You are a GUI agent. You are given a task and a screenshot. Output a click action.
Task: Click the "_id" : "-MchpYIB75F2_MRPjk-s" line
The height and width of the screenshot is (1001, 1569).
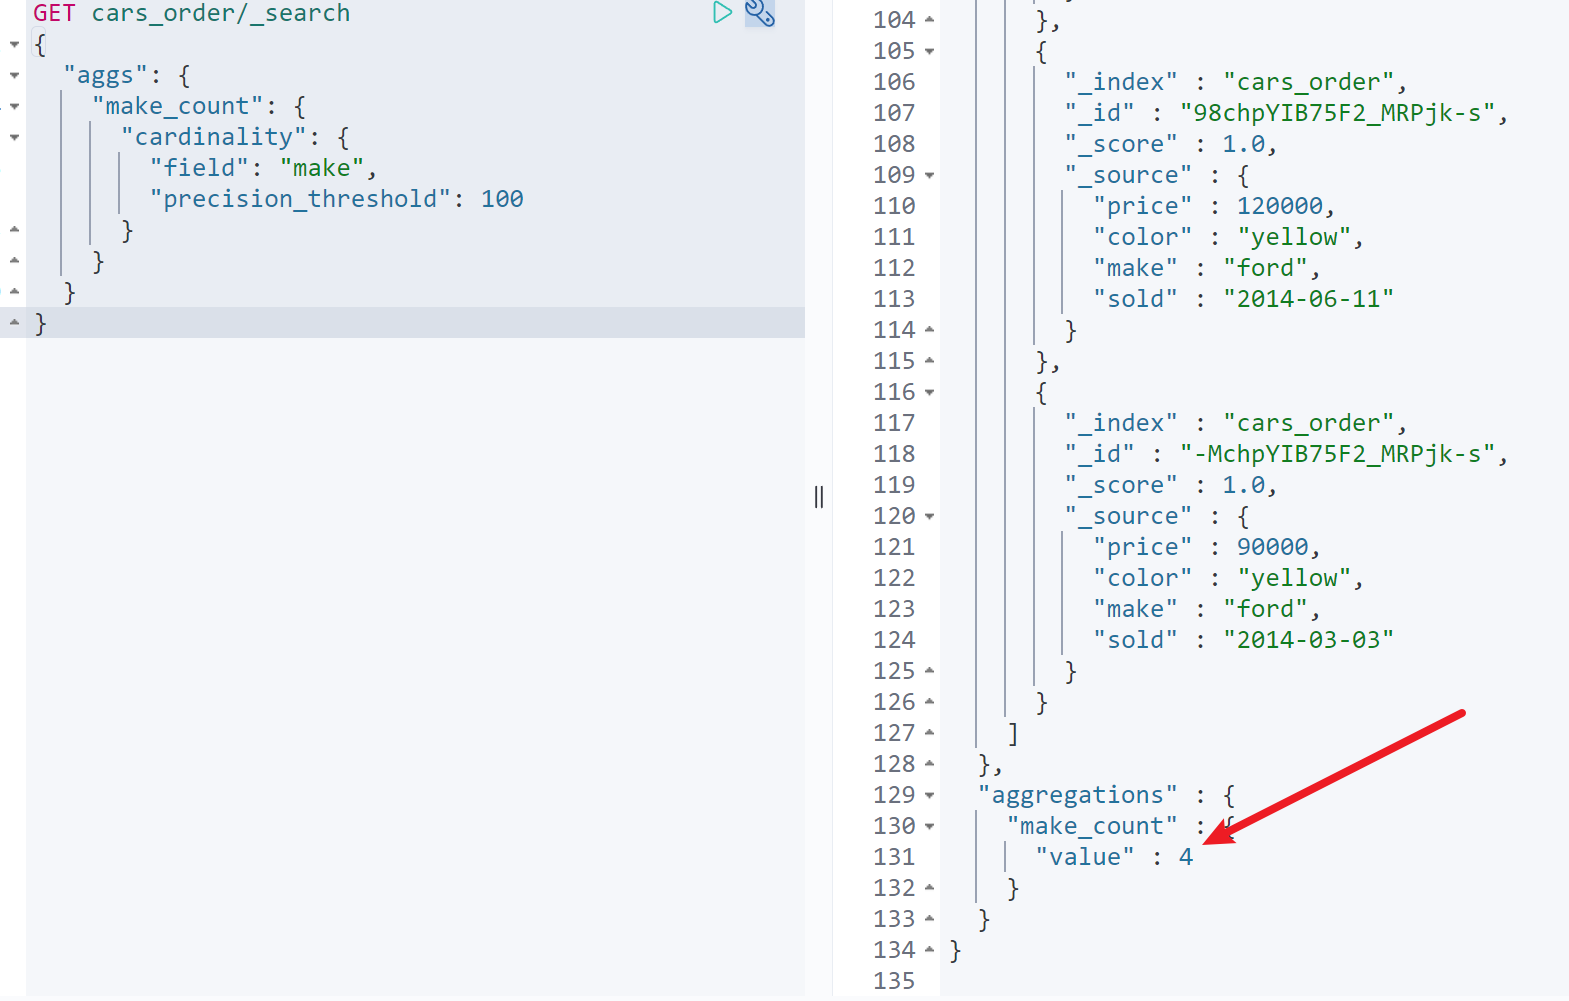click(1286, 454)
